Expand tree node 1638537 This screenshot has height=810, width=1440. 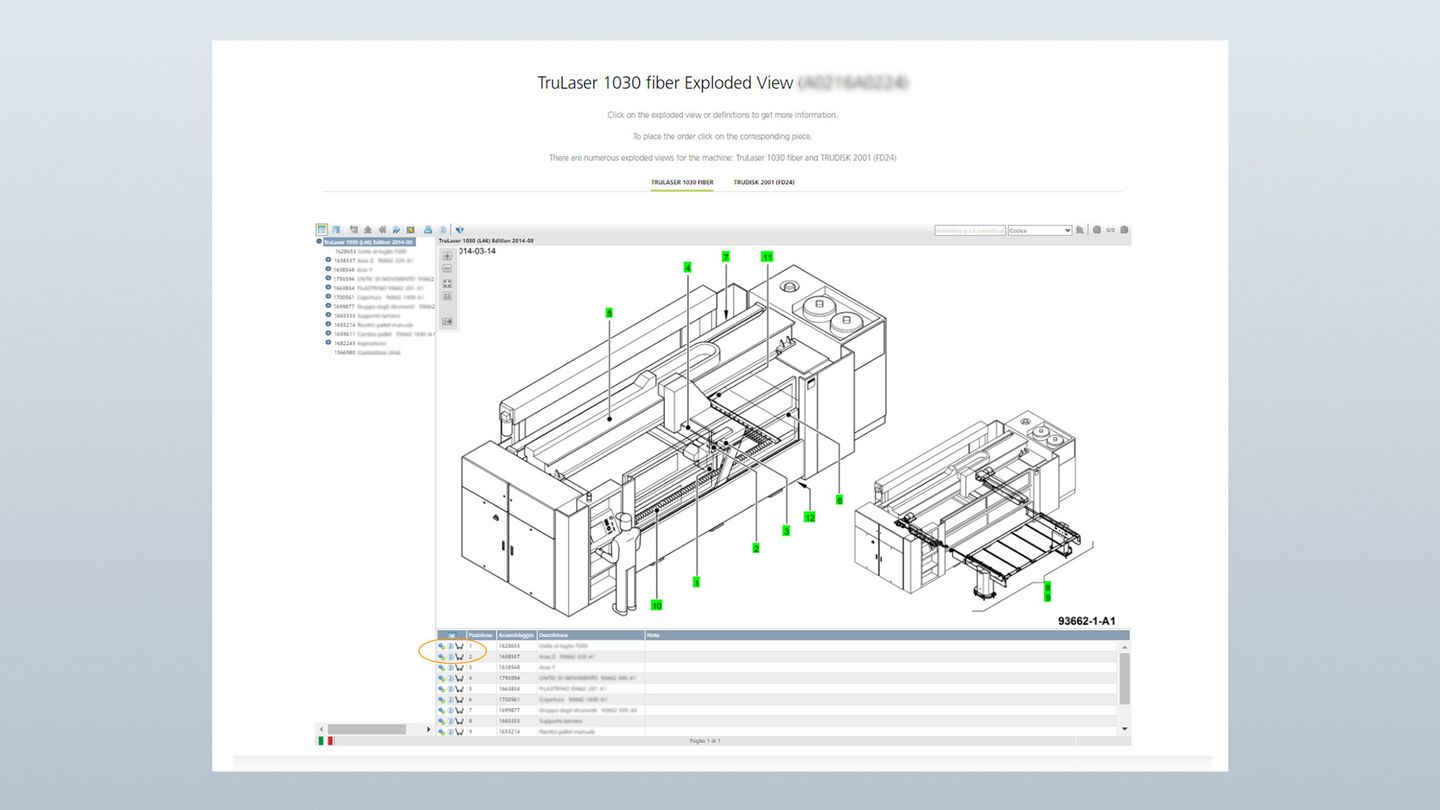point(328,260)
